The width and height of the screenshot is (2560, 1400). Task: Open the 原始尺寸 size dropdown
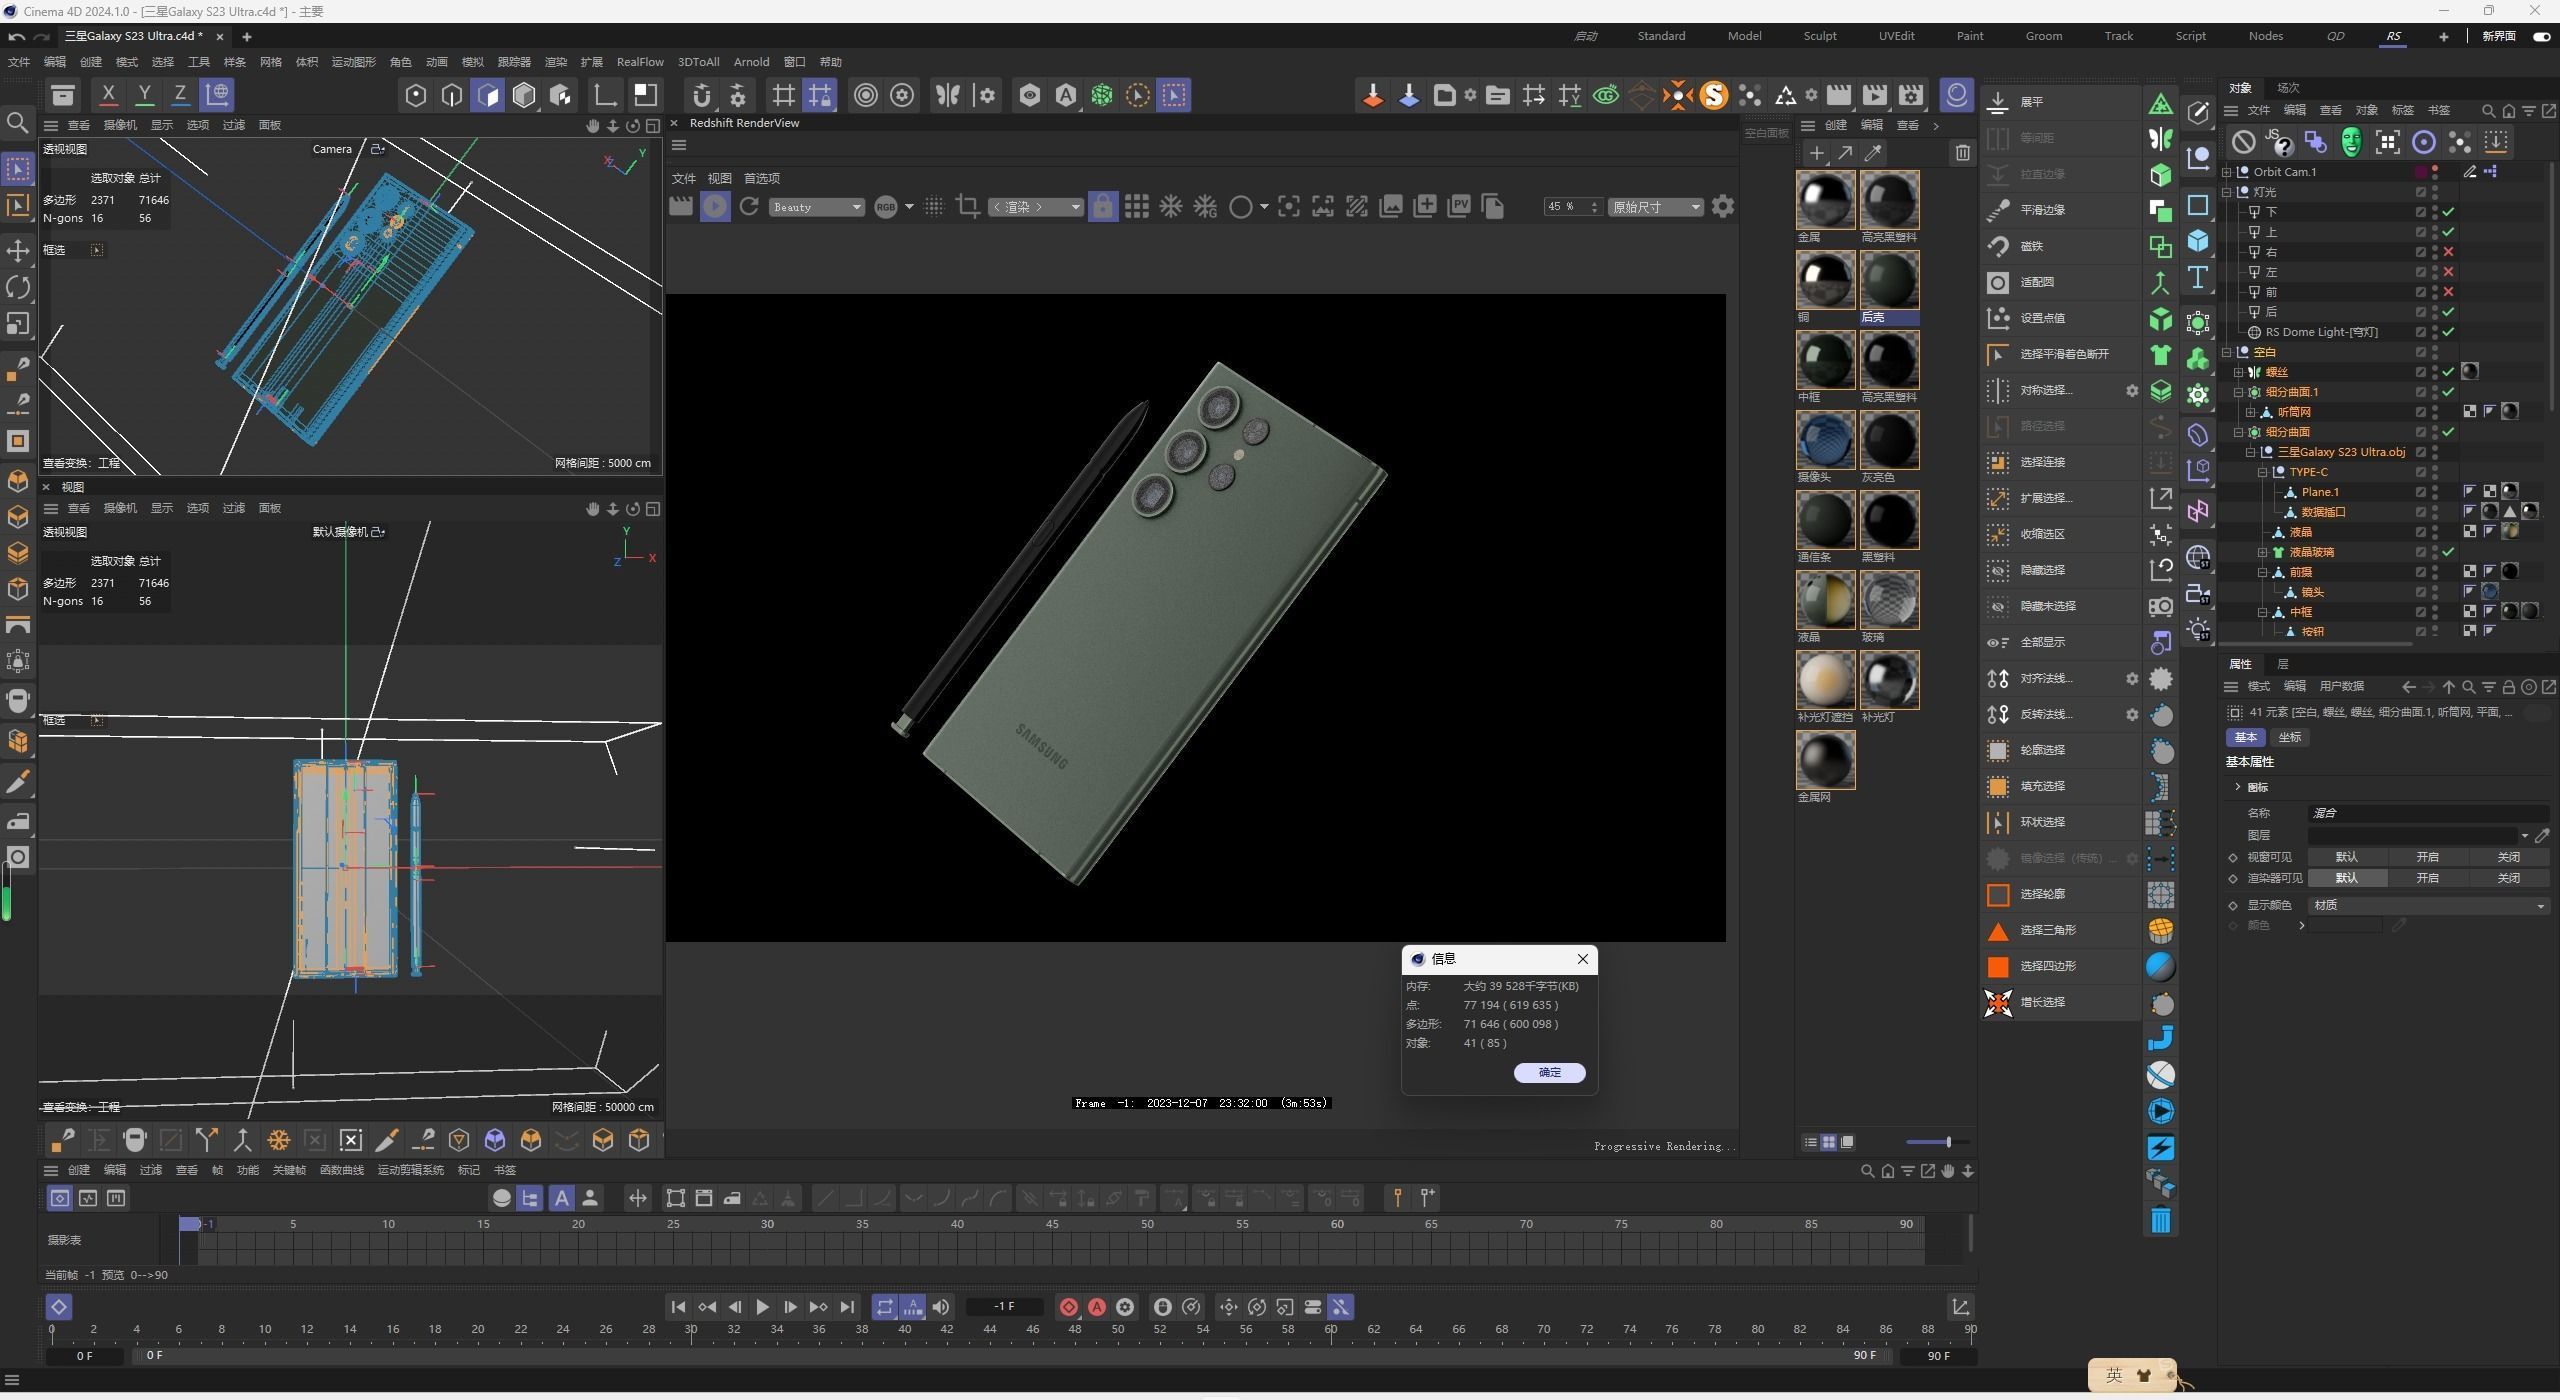coord(1655,207)
